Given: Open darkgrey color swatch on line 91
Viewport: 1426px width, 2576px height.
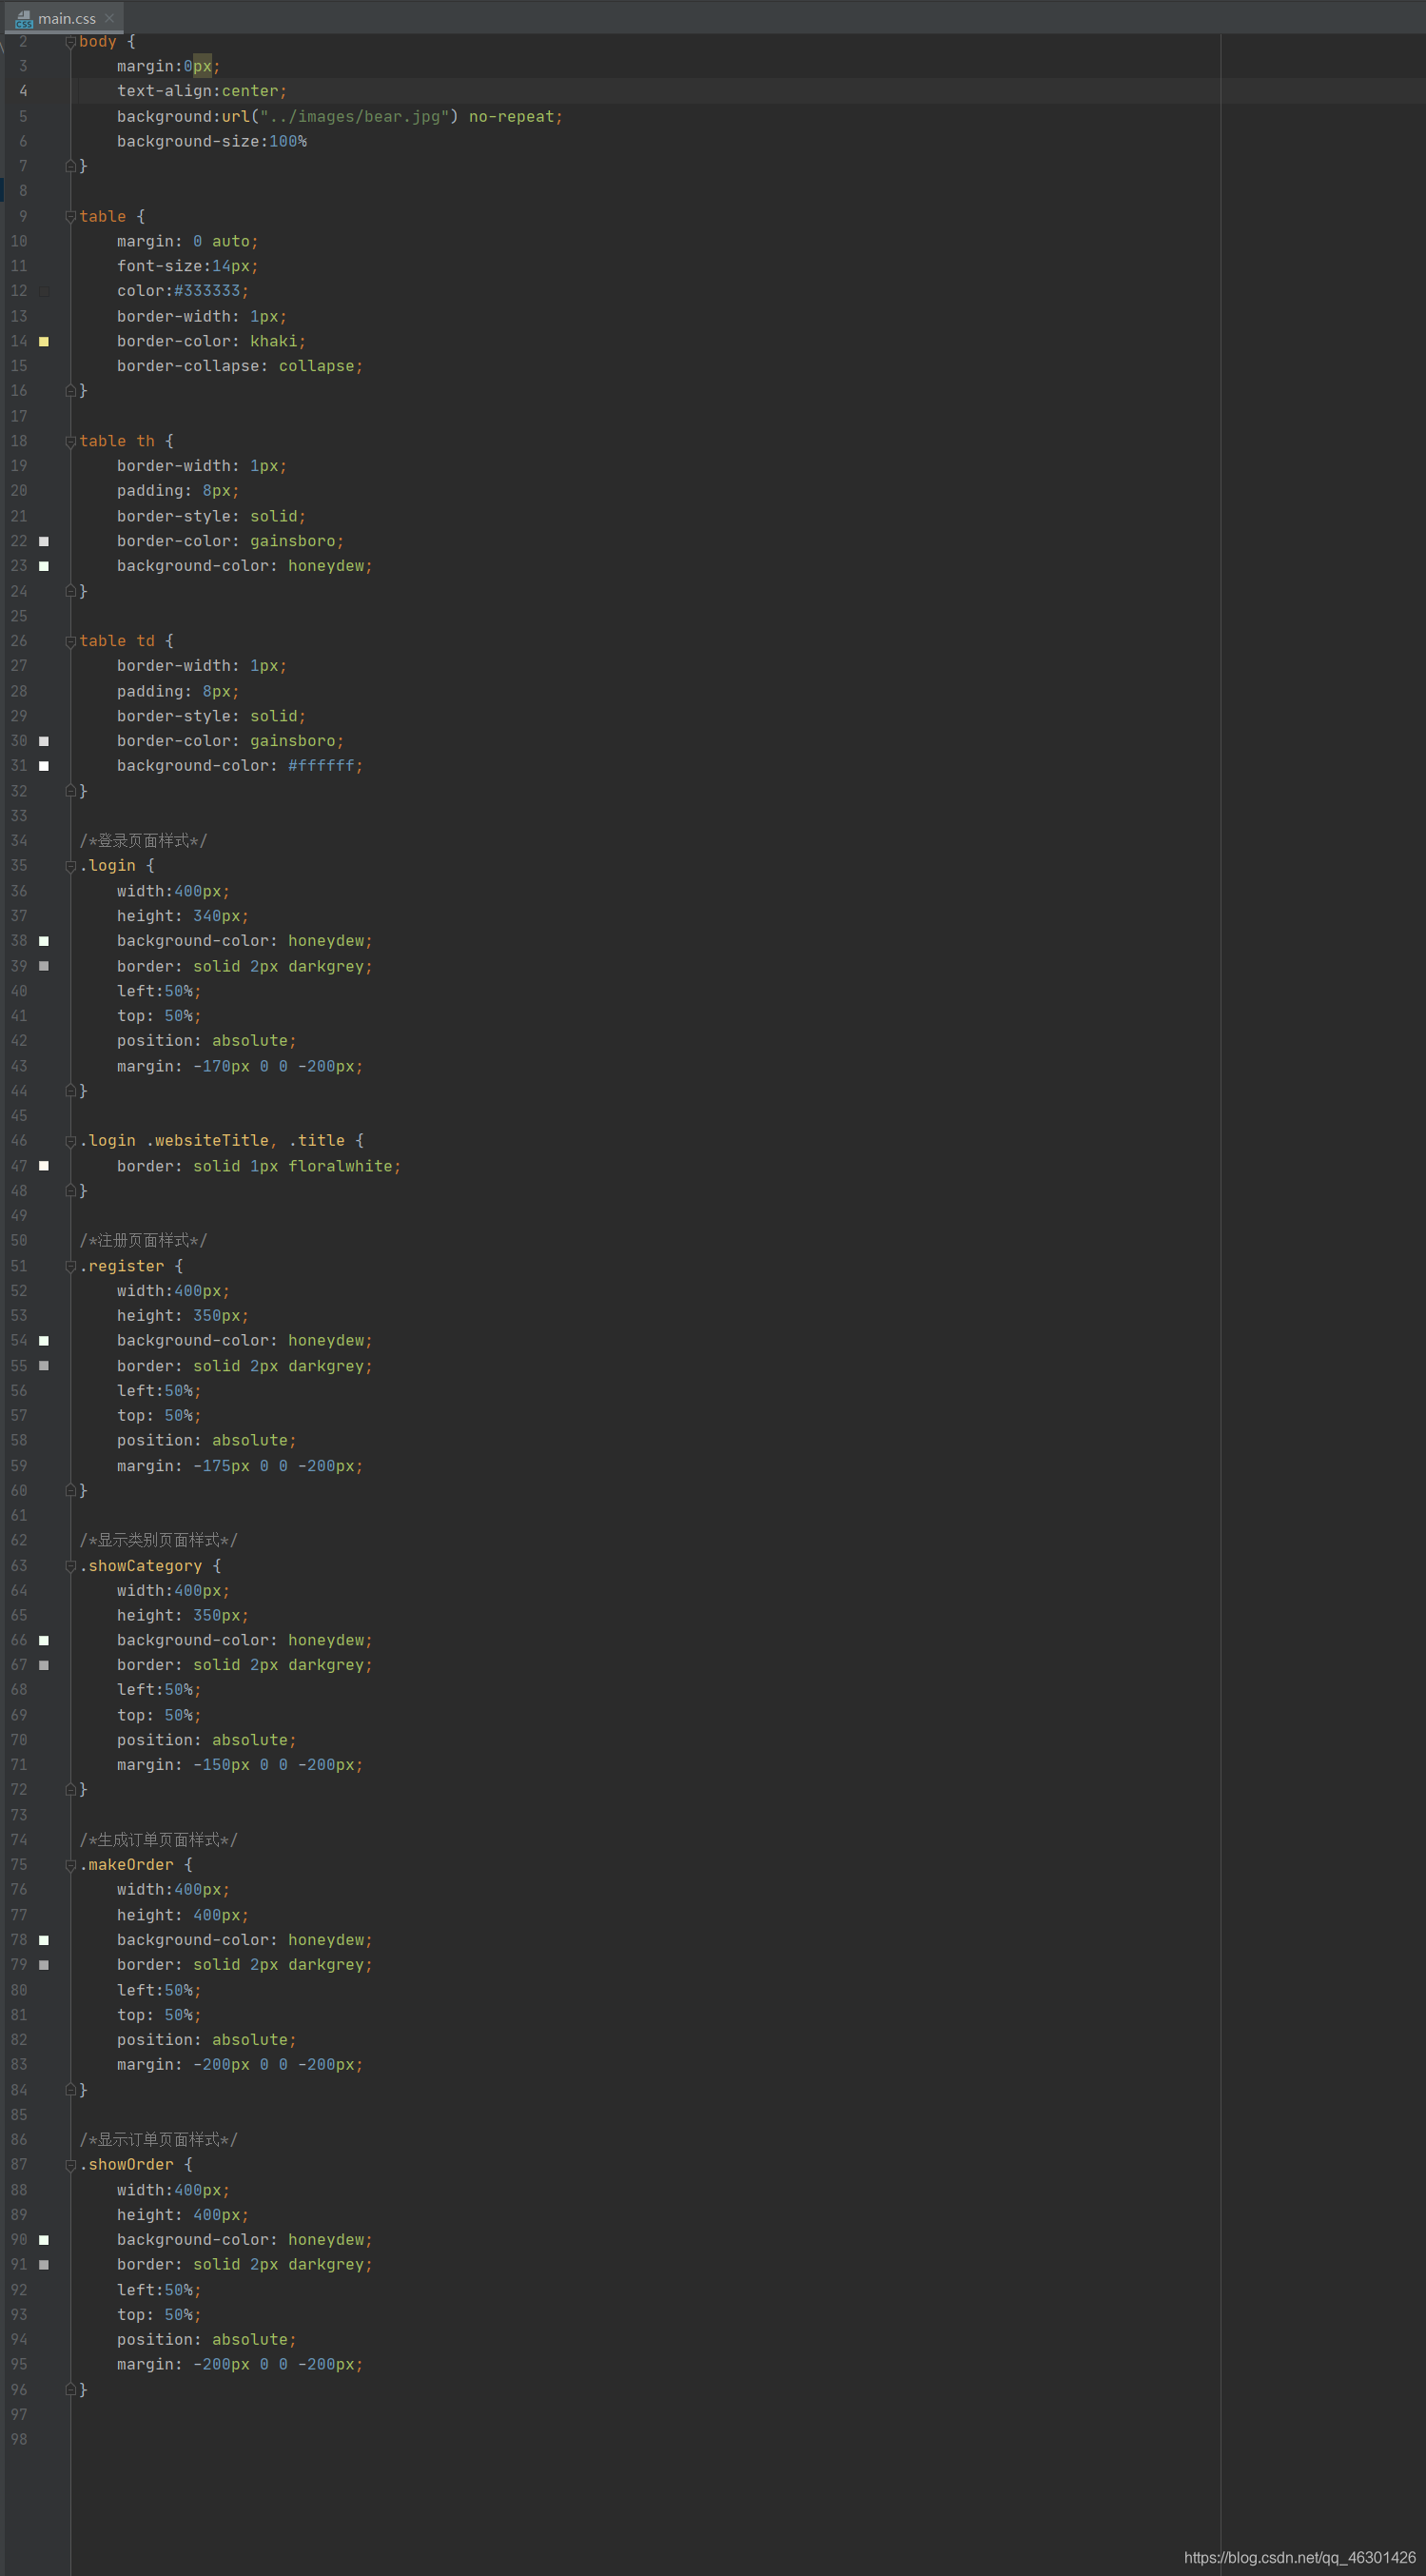Looking at the screenshot, I should coord(44,2265).
